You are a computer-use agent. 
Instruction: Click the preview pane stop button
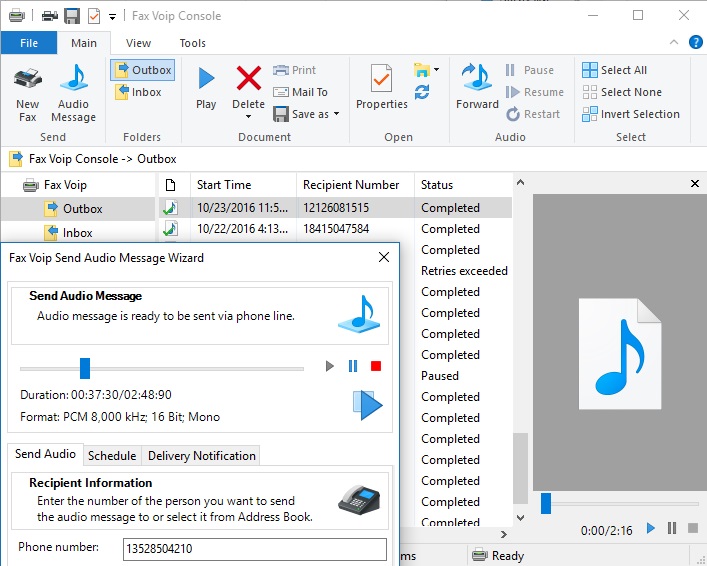pyautogui.click(x=693, y=528)
